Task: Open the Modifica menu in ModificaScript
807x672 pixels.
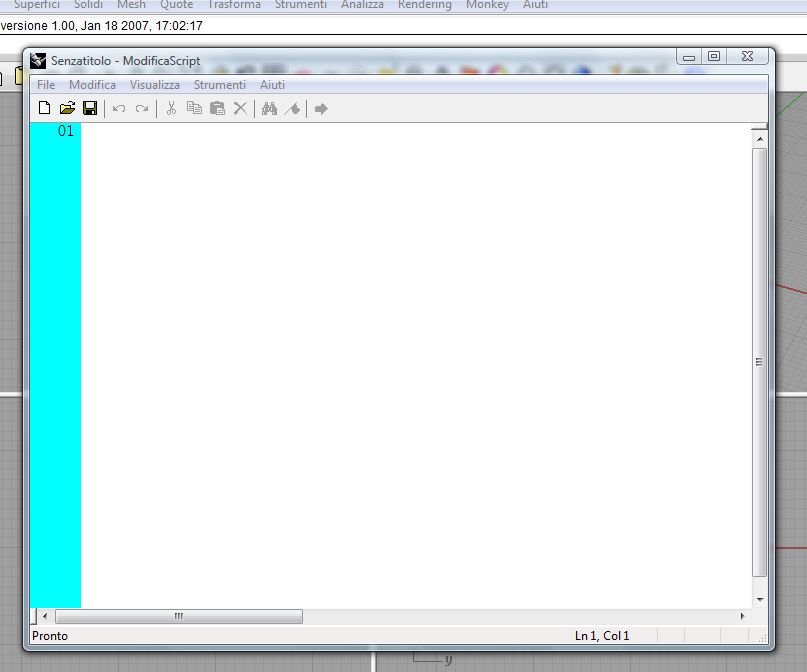Action: 92,85
